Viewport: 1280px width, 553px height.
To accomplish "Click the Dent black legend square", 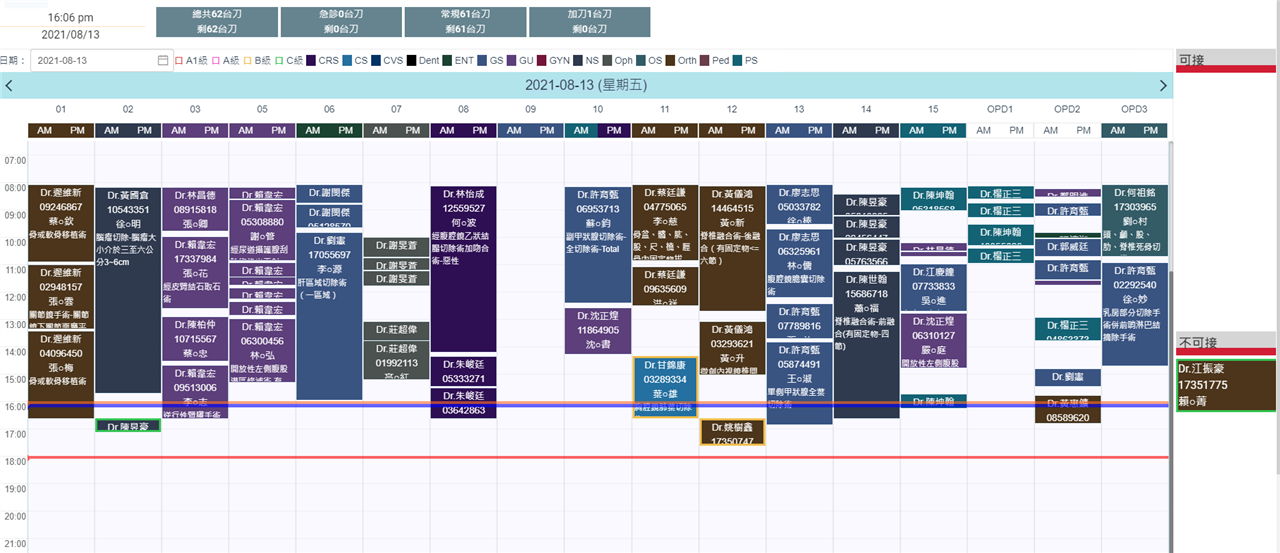I will click(411, 61).
